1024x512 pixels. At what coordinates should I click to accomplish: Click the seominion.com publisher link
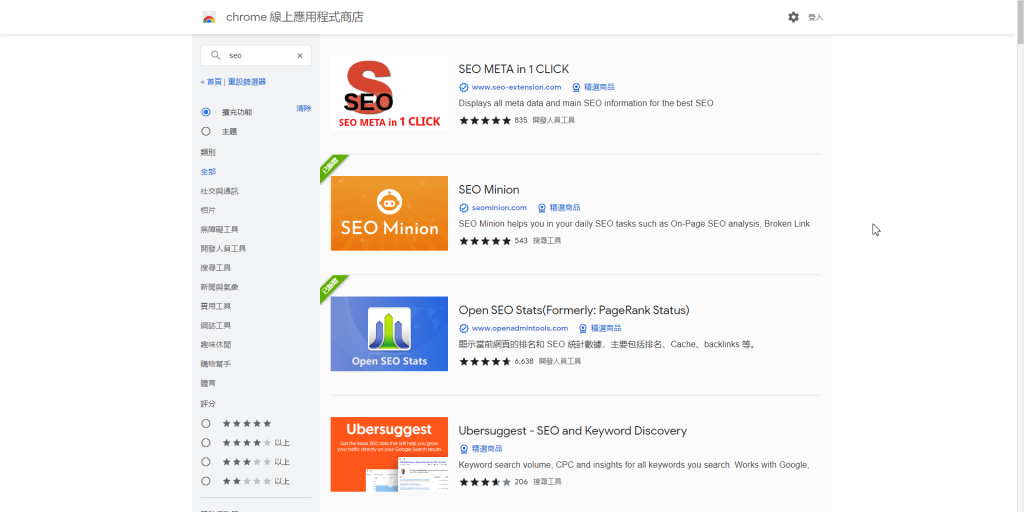point(499,208)
